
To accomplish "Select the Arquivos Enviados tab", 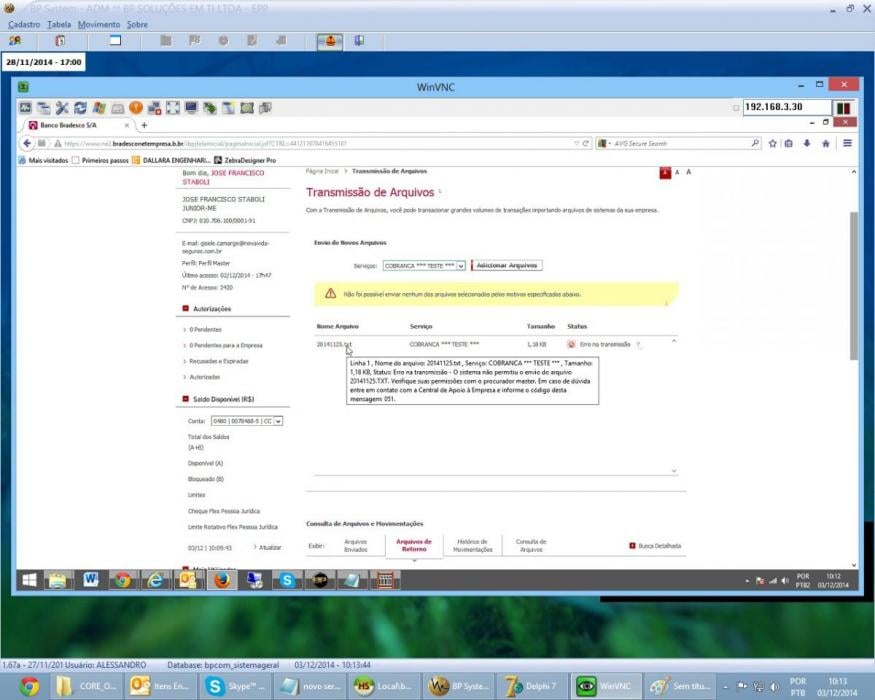I will pos(355,545).
